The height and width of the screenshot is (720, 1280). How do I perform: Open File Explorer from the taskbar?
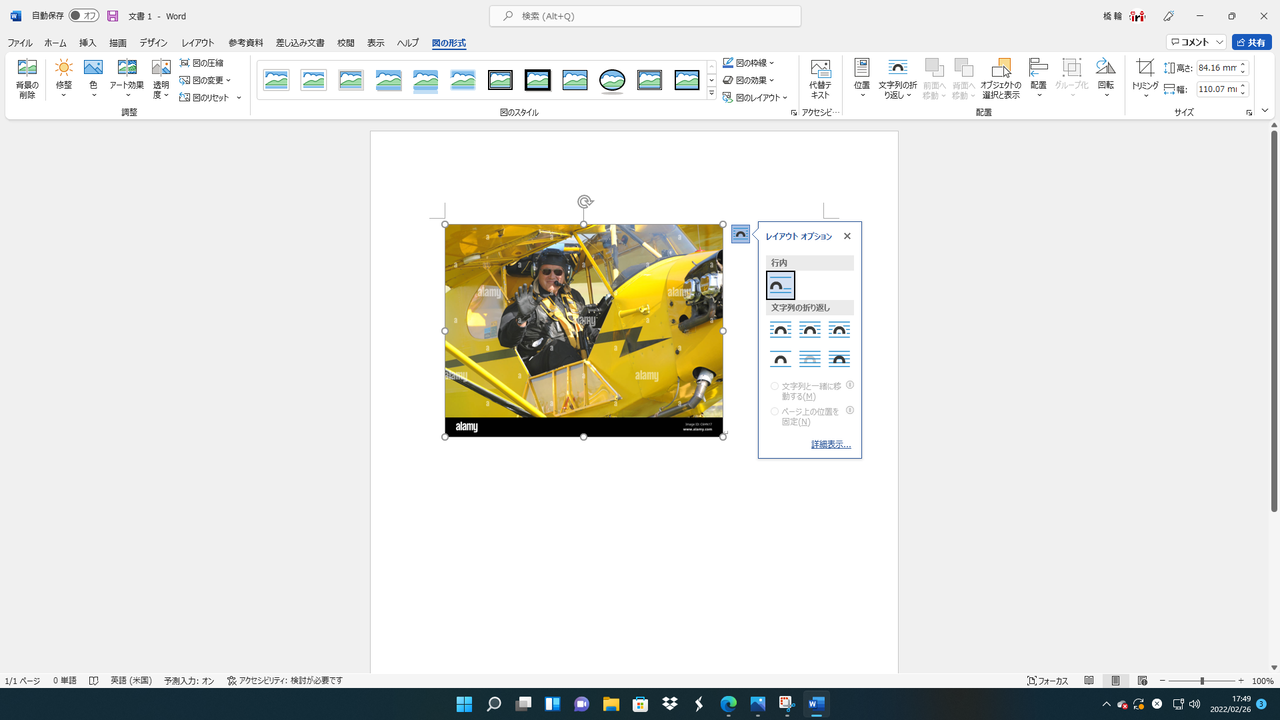tap(611, 704)
